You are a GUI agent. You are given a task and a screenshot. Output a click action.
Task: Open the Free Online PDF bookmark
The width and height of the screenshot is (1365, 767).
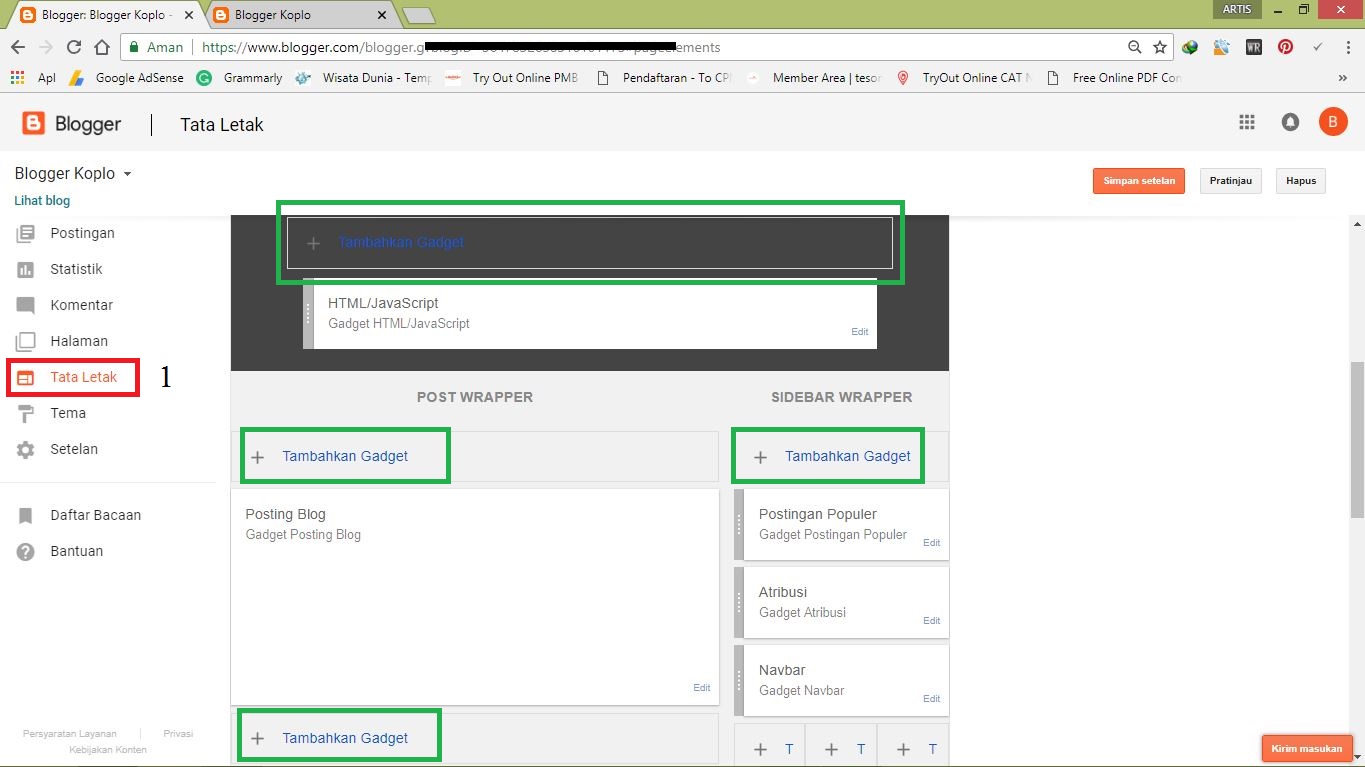tap(1114, 77)
